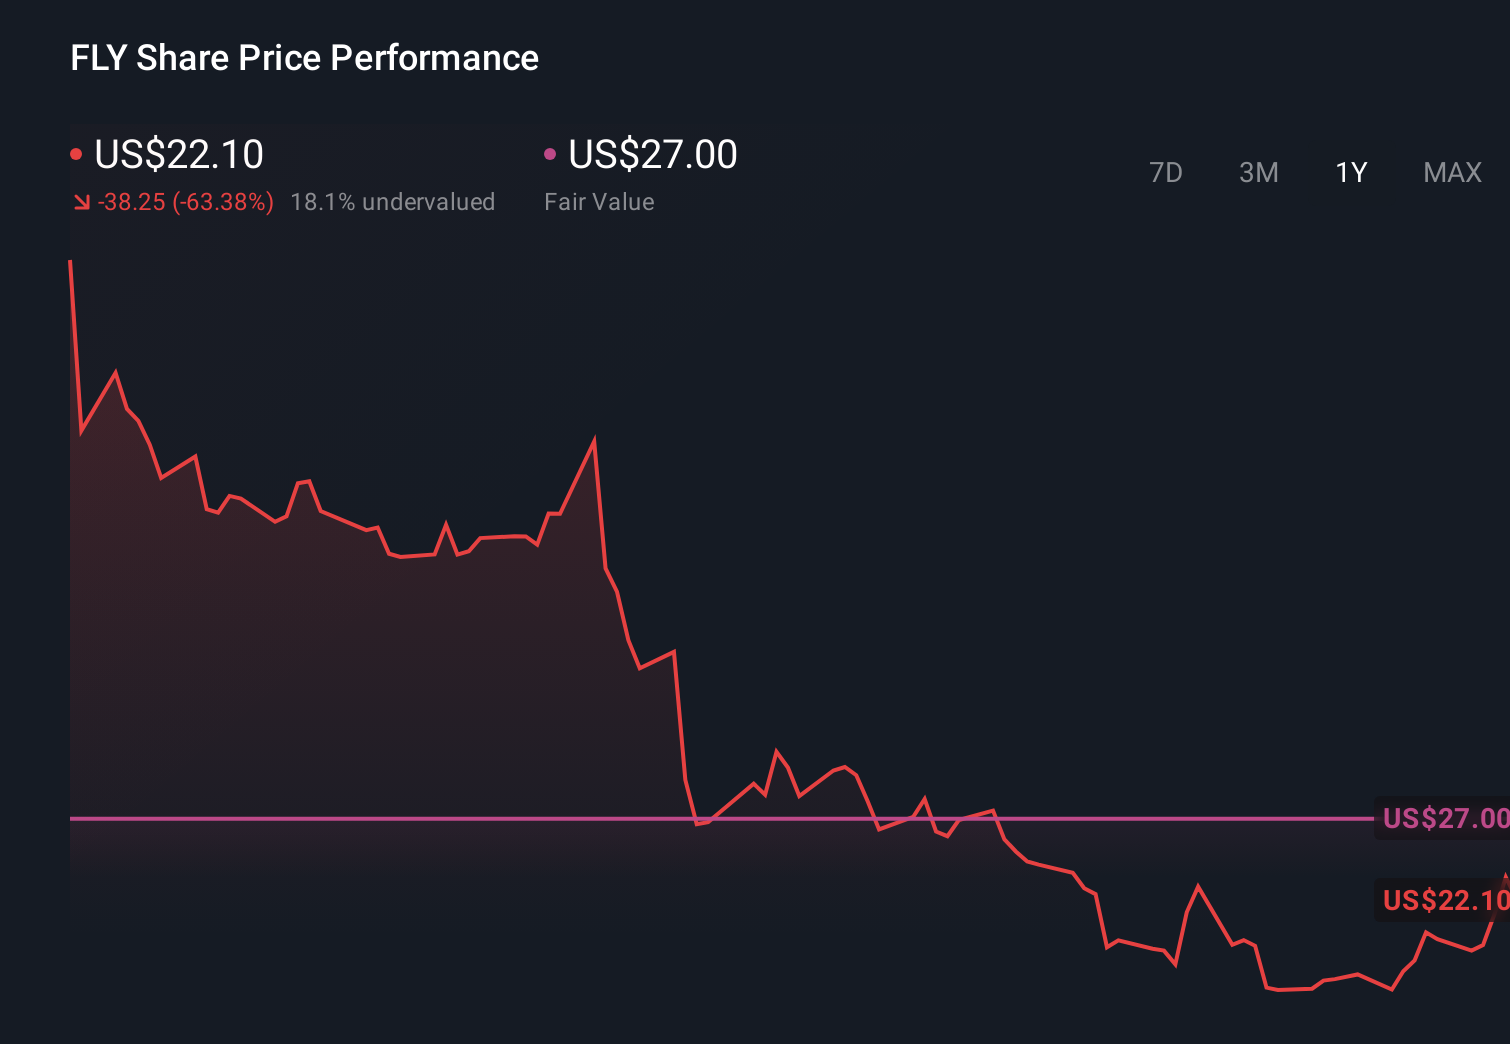This screenshot has width=1510, height=1044.
Task: Click the red share price legend dot
Action: (x=77, y=152)
